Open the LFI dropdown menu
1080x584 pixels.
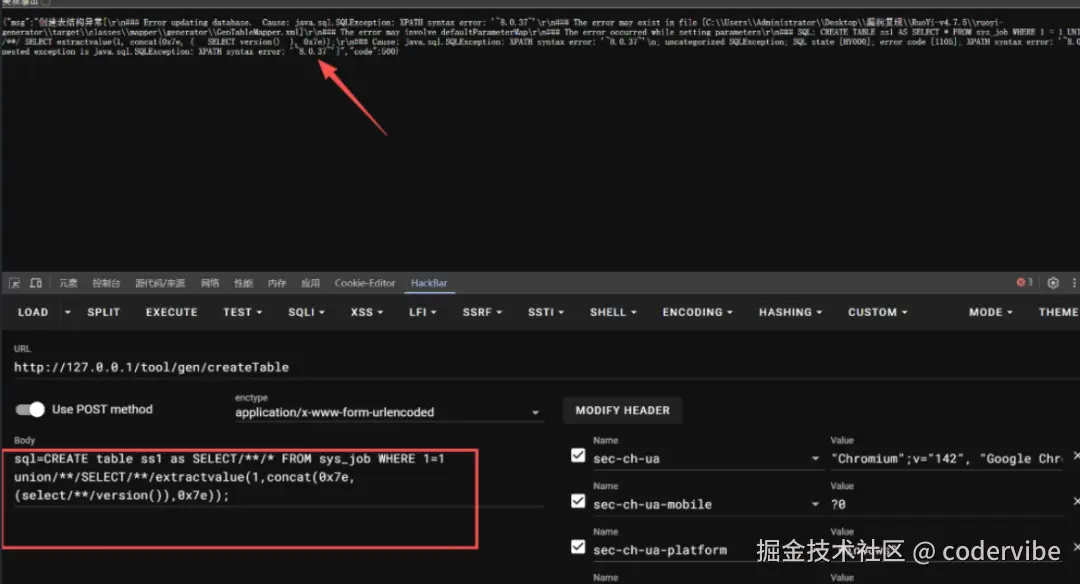click(422, 312)
